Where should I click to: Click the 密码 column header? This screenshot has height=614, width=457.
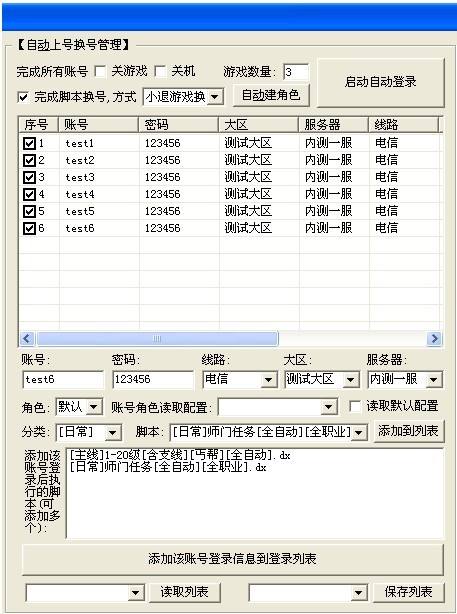(x=179, y=125)
